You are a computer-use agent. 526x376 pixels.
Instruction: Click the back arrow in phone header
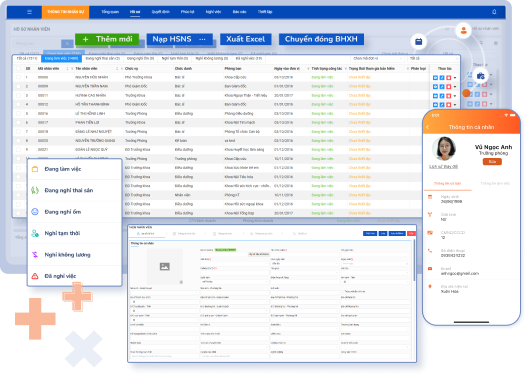click(x=427, y=127)
